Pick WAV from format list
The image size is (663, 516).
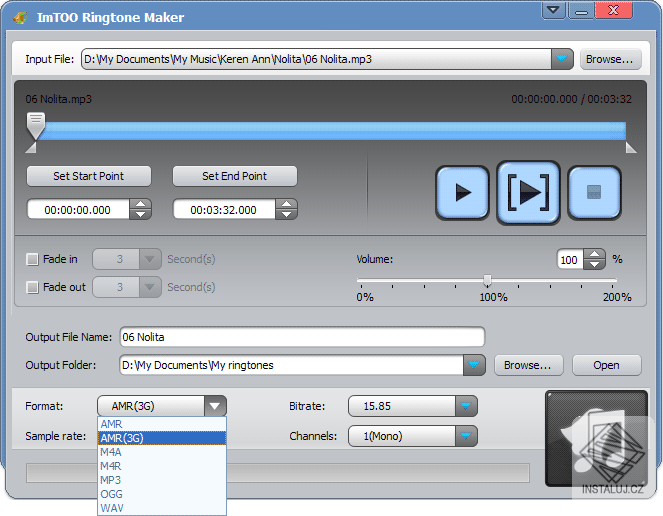point(162,508)
